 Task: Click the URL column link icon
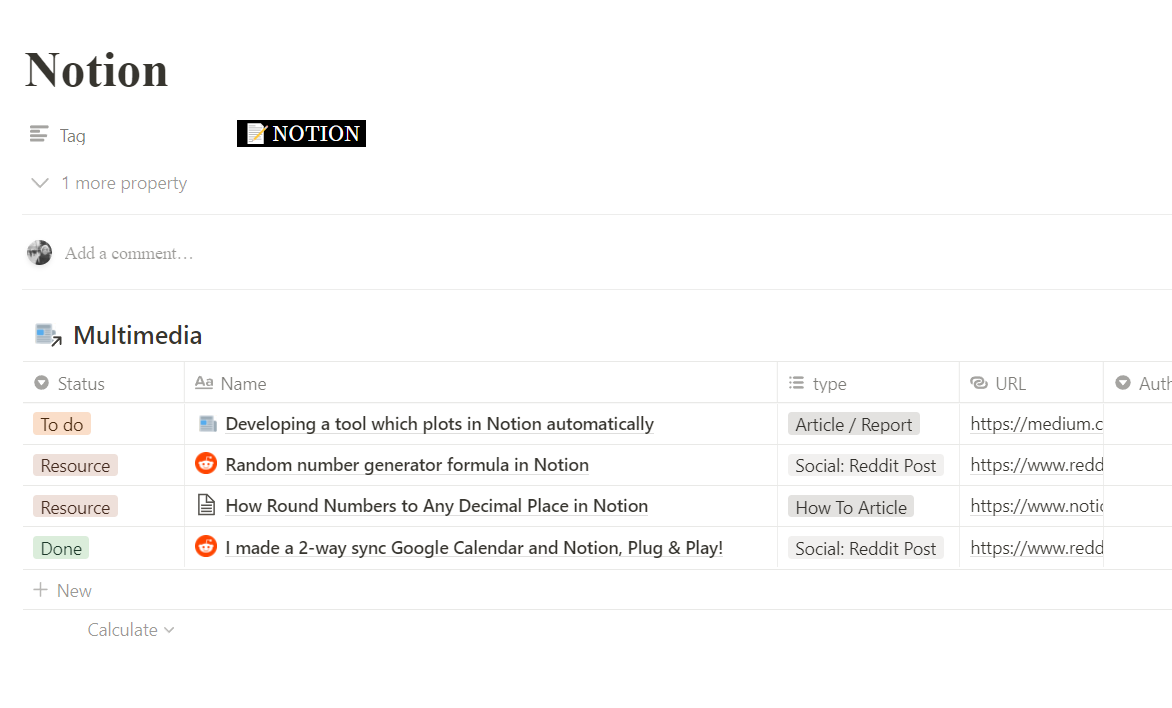point(978,383)
